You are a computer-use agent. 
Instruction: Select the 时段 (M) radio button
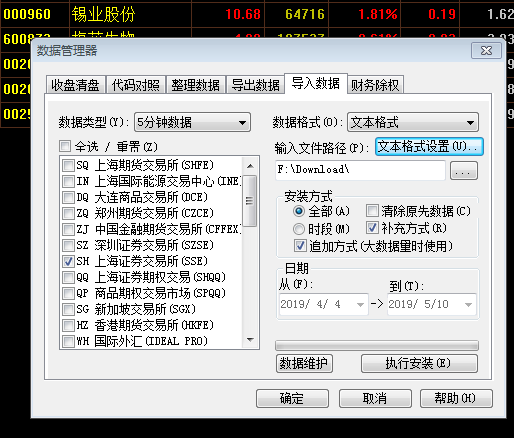click(x=299, y=229)
